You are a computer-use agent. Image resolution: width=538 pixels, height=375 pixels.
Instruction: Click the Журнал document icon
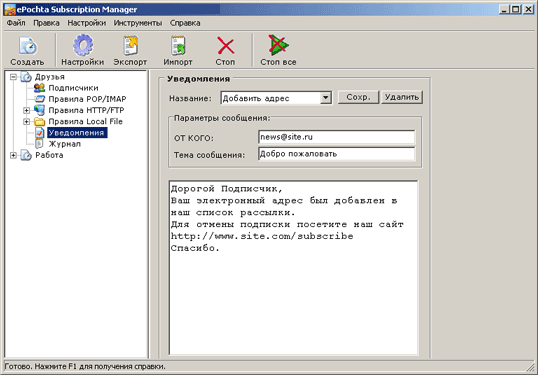[x=39, y=144]
